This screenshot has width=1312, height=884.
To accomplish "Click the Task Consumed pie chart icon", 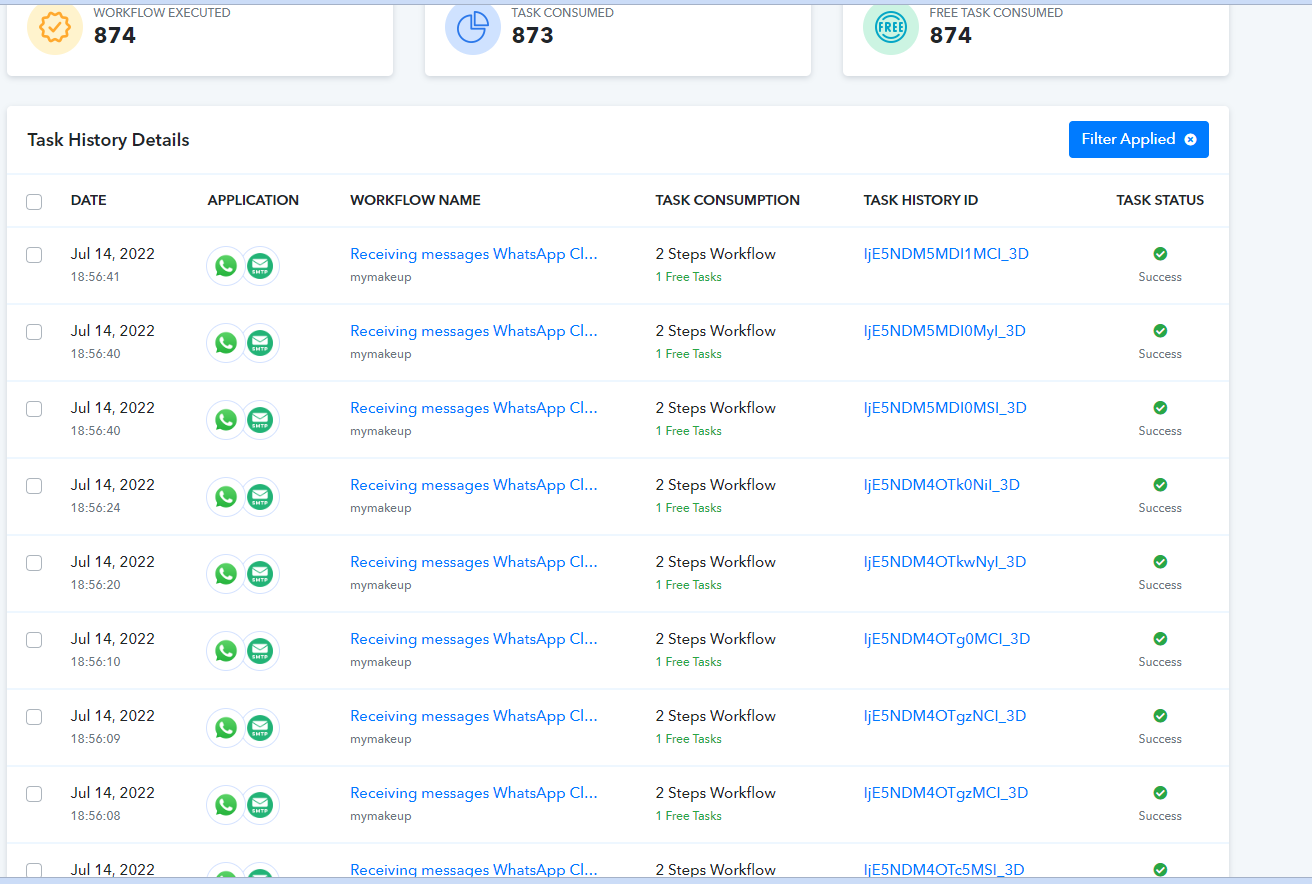I will tap(472, 27).
